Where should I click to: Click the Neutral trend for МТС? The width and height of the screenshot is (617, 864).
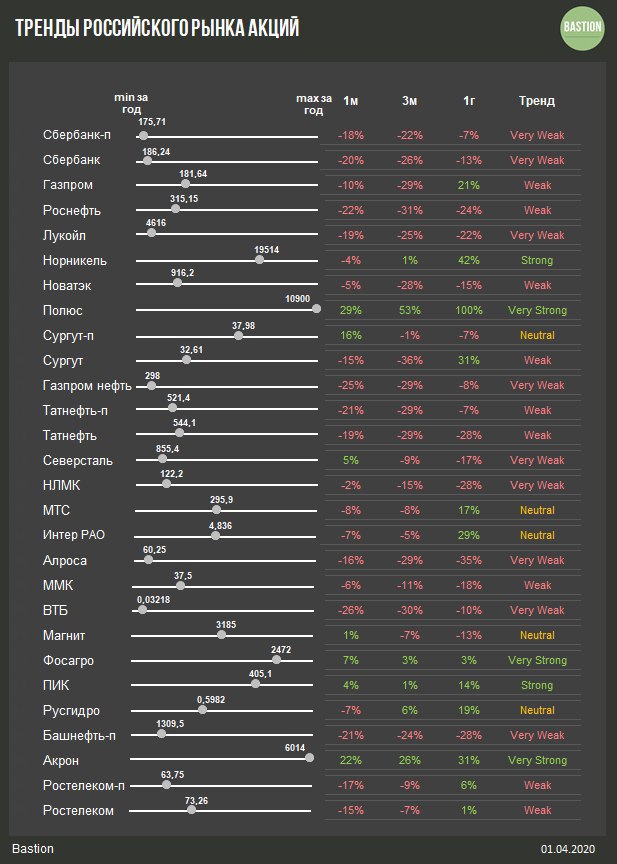point(537,510)
